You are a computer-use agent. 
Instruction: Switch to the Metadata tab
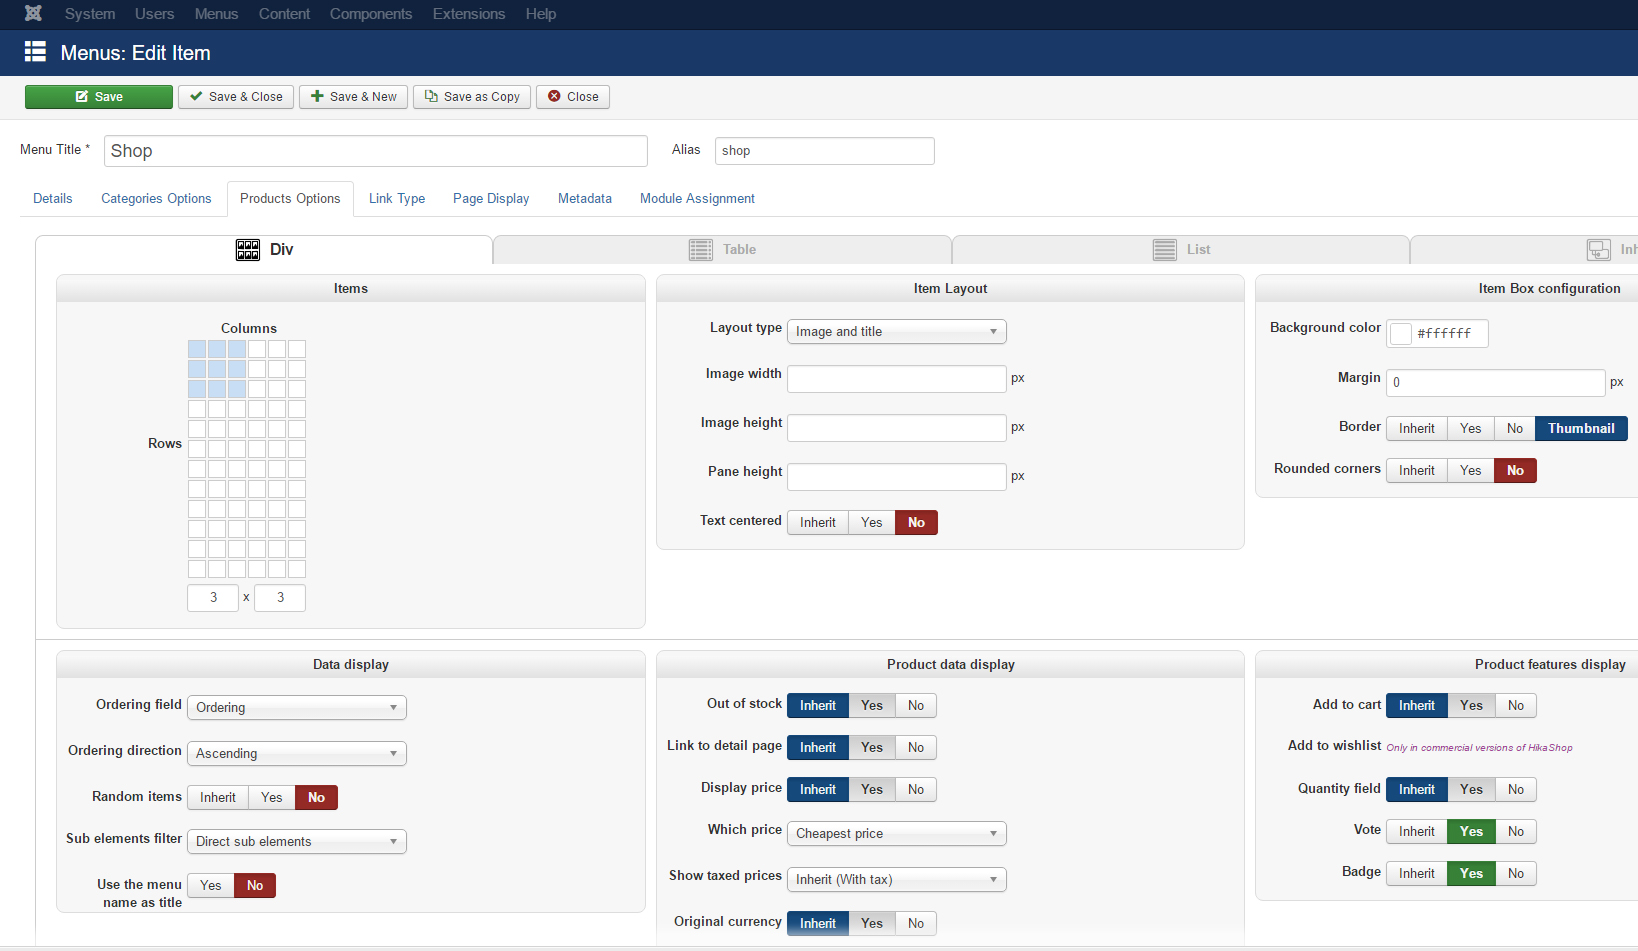[585, 199]
